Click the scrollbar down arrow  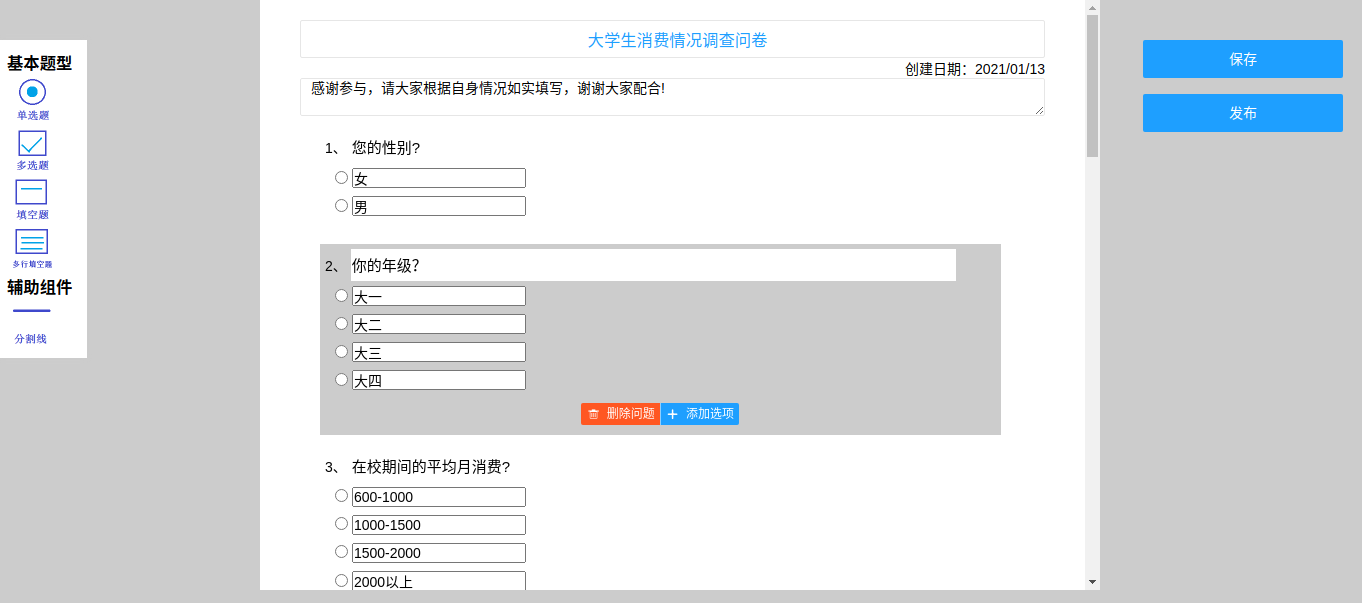[x=1092, y=581]
